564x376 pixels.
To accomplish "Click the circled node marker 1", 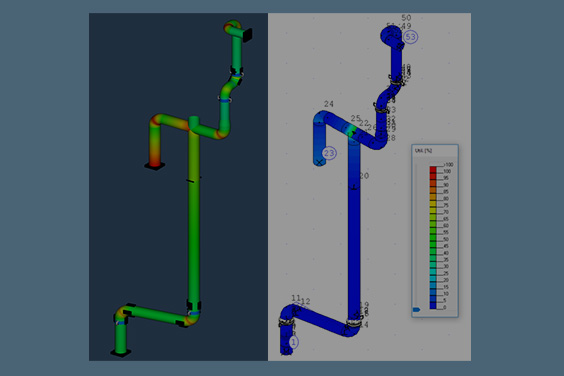I will [x=293, y=342].
